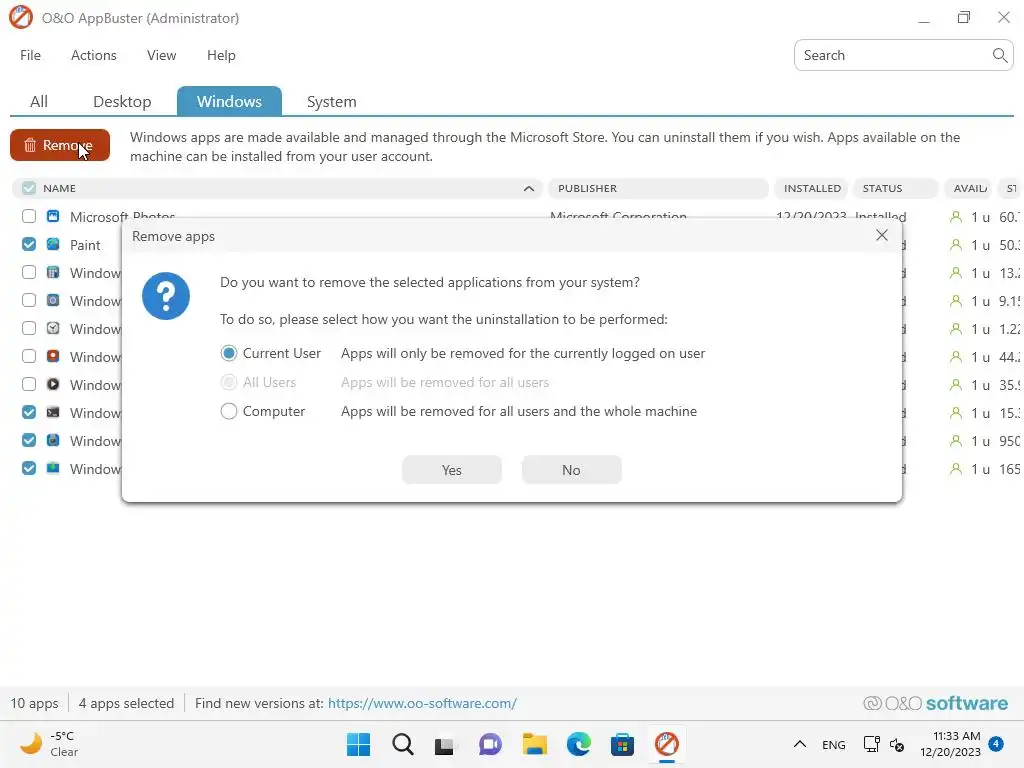This screenshot has height=768, width=1024.
Task: Open the weather widget showing -5°C
Action: coord(49,744)
